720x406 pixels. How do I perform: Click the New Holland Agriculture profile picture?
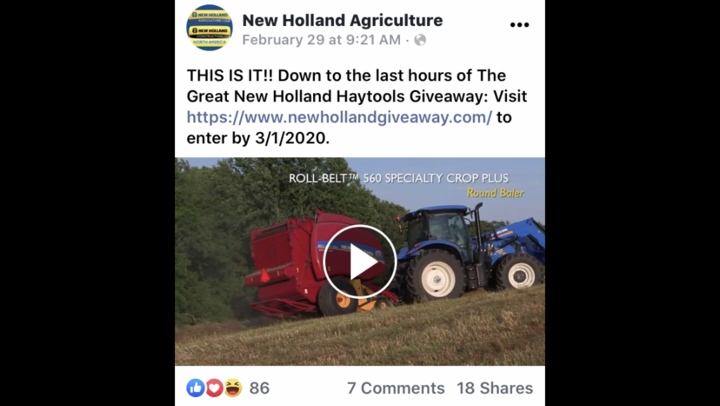(x=209, y=28)
